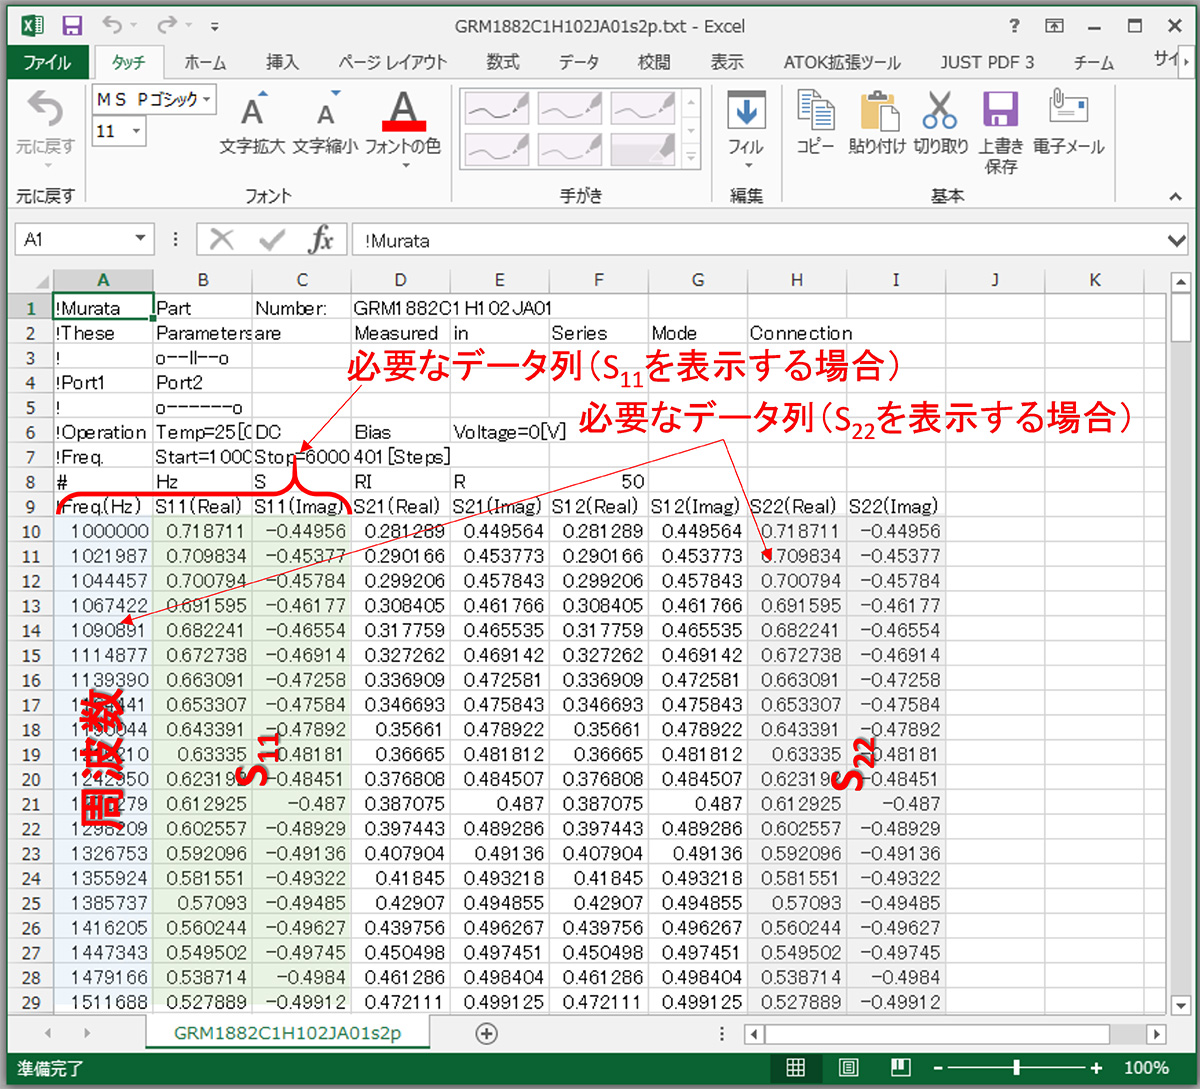Click the Cancel X in formula bar
The width and height of the screenshot is (1200, 1089).
tap(223, 240)
